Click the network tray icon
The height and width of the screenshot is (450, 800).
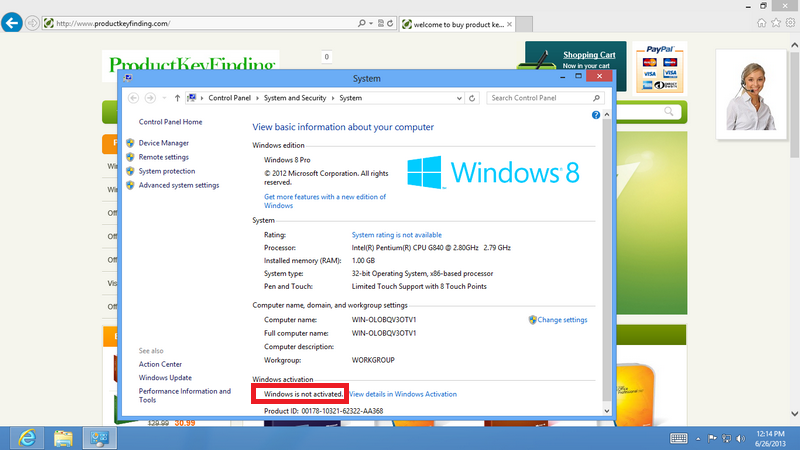point(727,438)
